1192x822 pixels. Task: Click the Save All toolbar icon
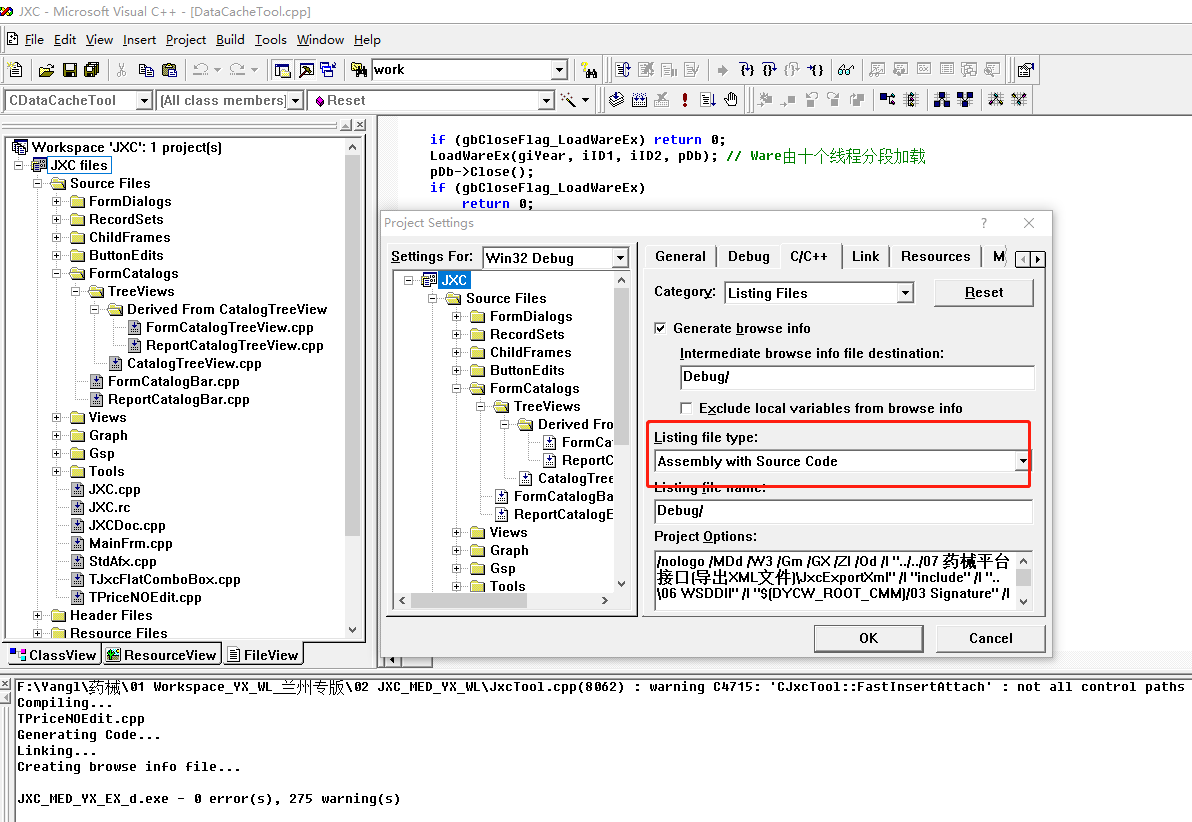coord(92,70)
